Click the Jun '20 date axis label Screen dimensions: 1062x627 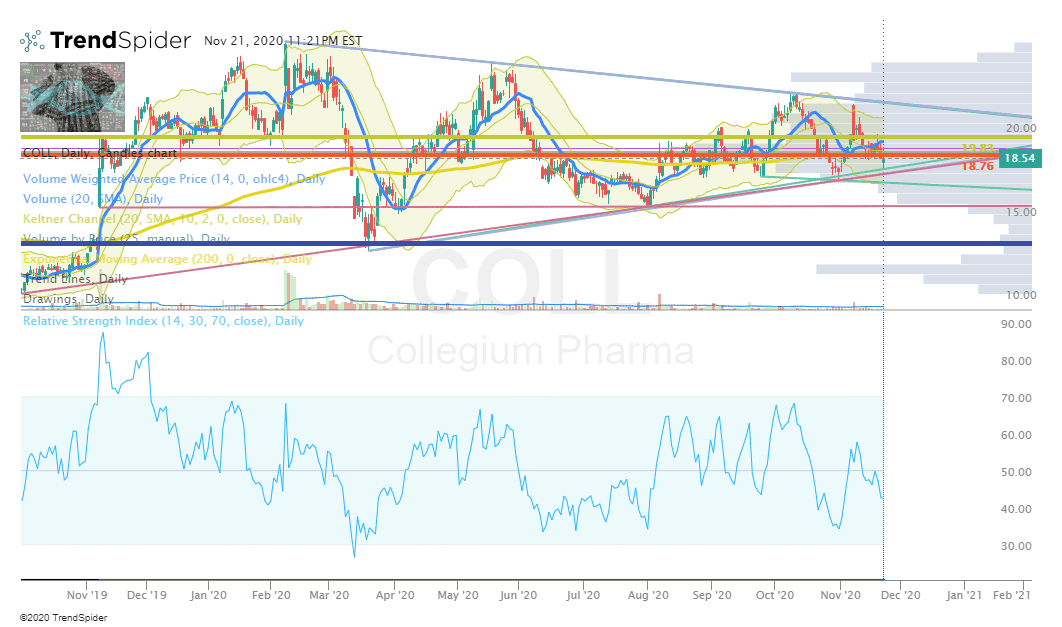[518, 595]
